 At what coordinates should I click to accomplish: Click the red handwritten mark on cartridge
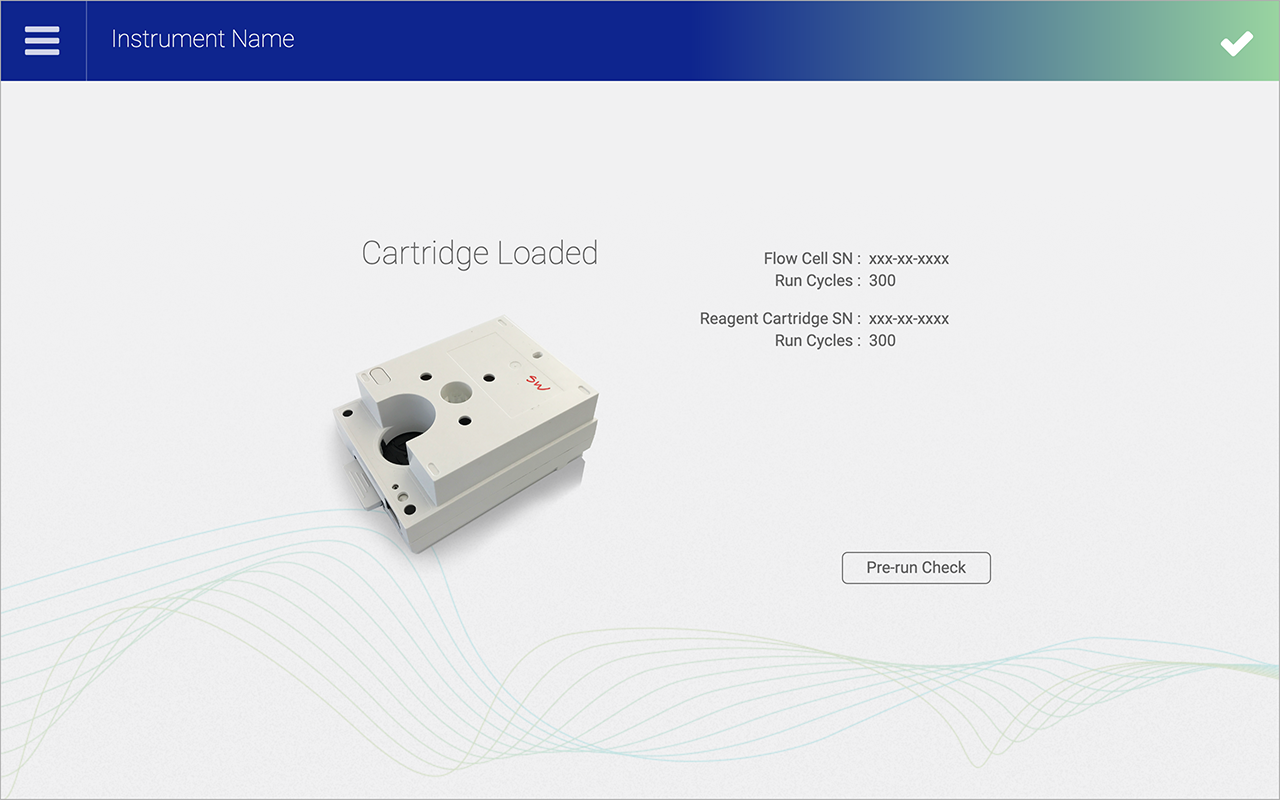coord(538,383)
